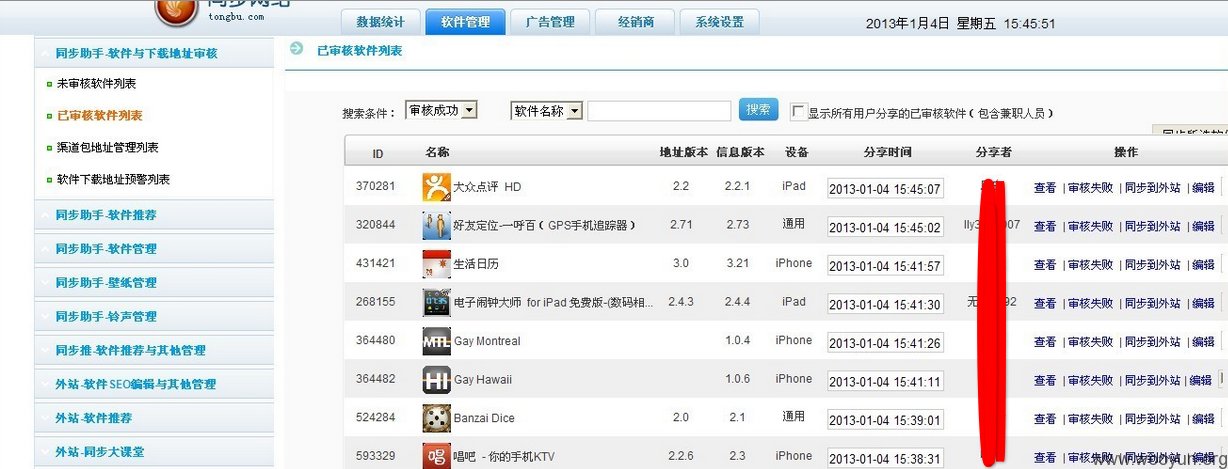This screenshot has width=1228, height=469.
Task: Click the 大众点评 HD app icon
Action: click(x=437, y=187)
